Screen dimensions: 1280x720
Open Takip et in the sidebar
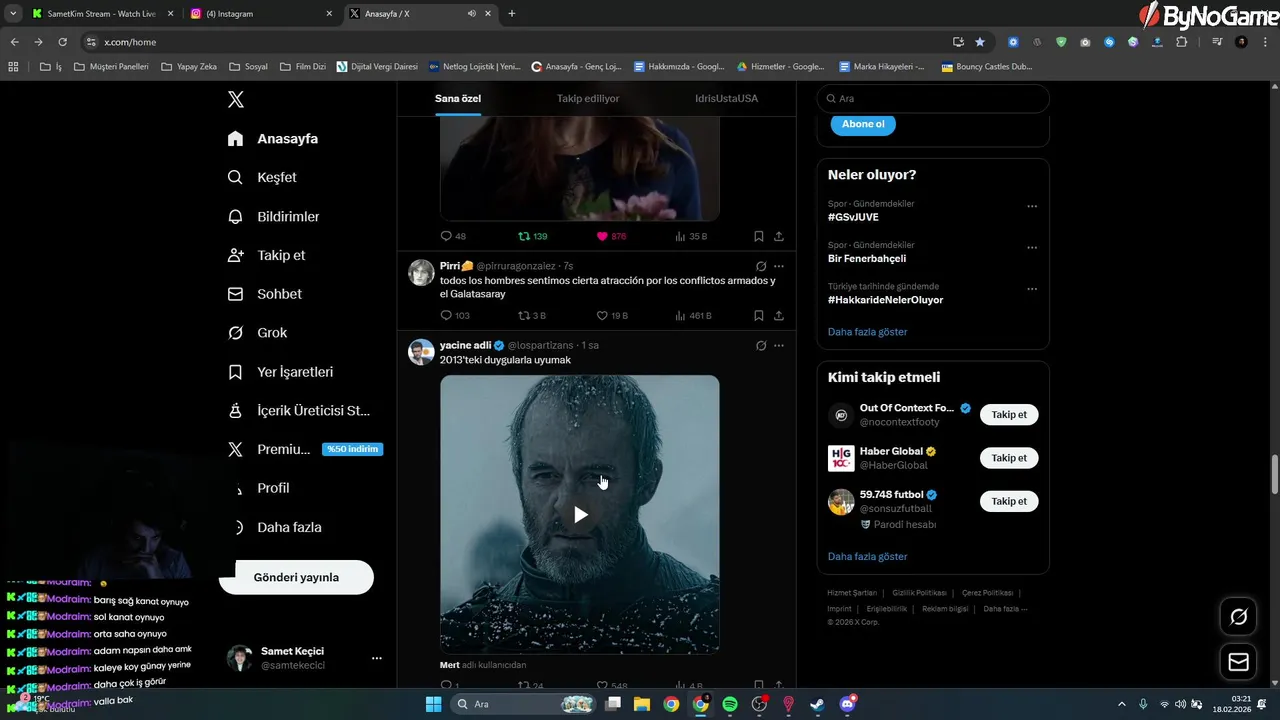click(267, 256)
